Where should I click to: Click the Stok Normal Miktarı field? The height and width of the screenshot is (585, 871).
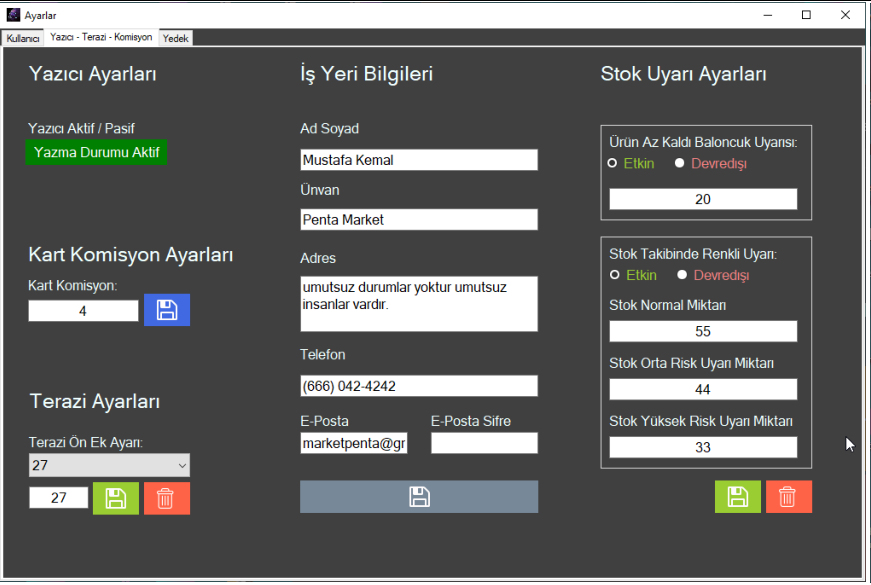click(x=702, y=331)
